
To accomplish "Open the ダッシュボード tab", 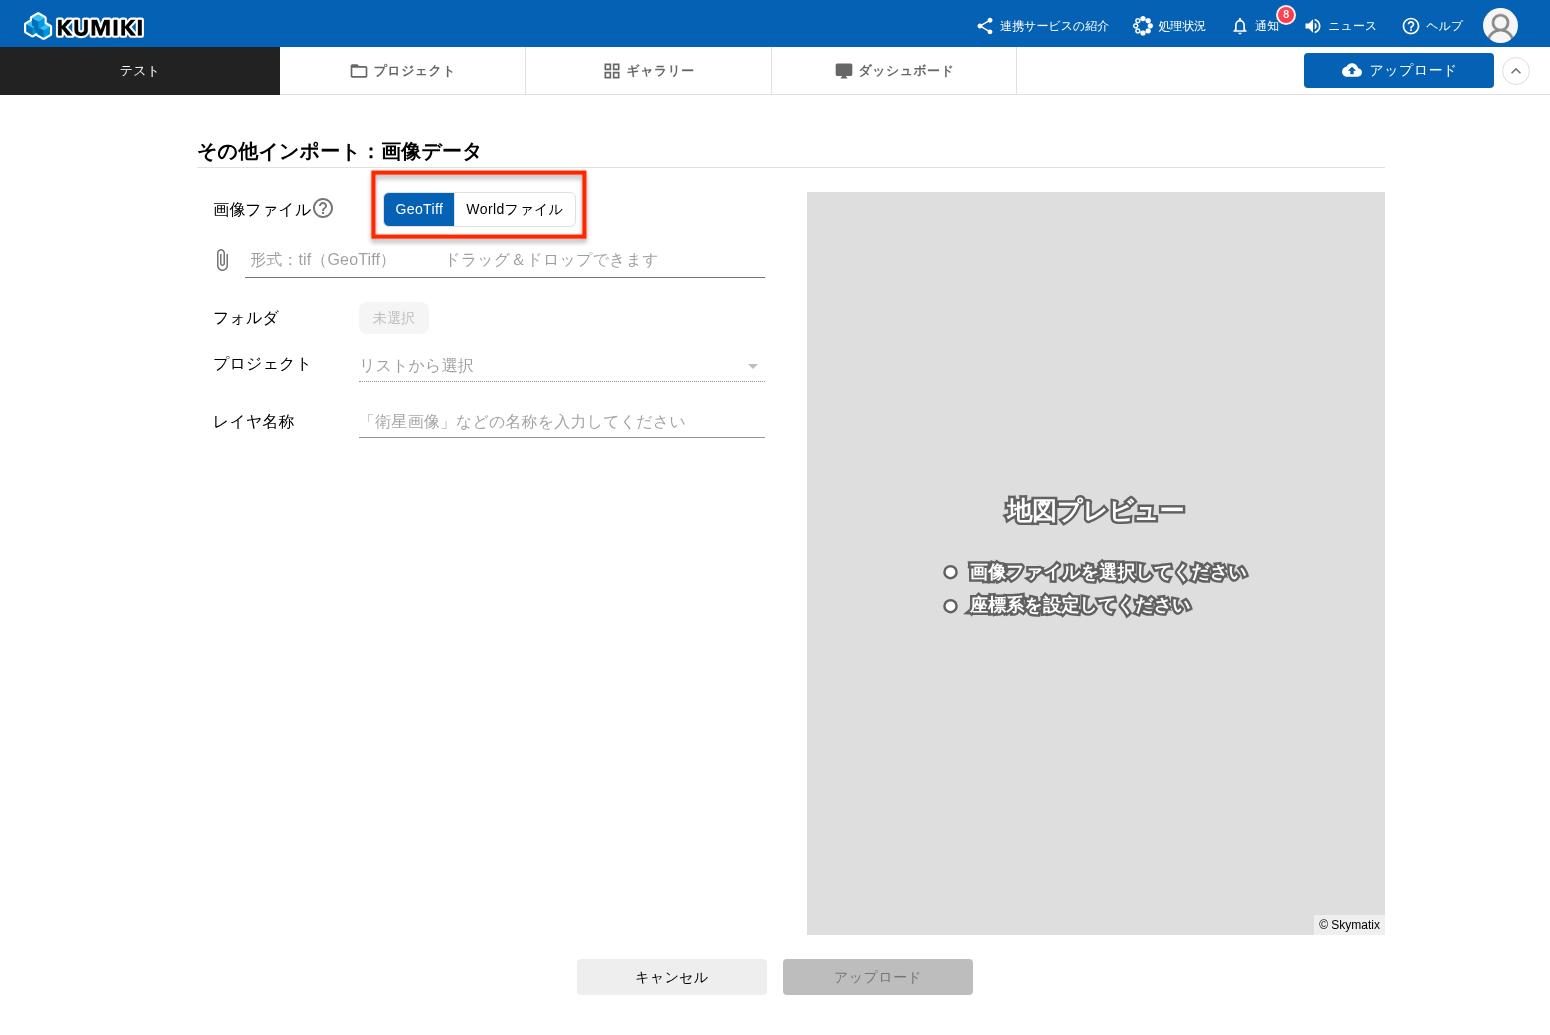I will tap(894, 71).
